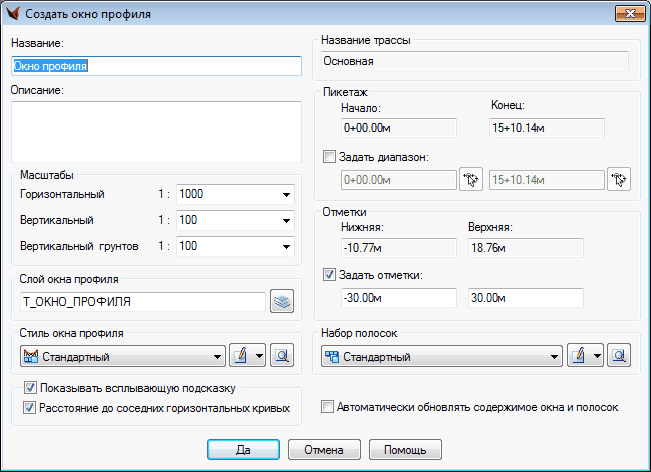Screen dimensions: 651x472
Task: Click edit icon for Набор полосок
Action: 577,356
